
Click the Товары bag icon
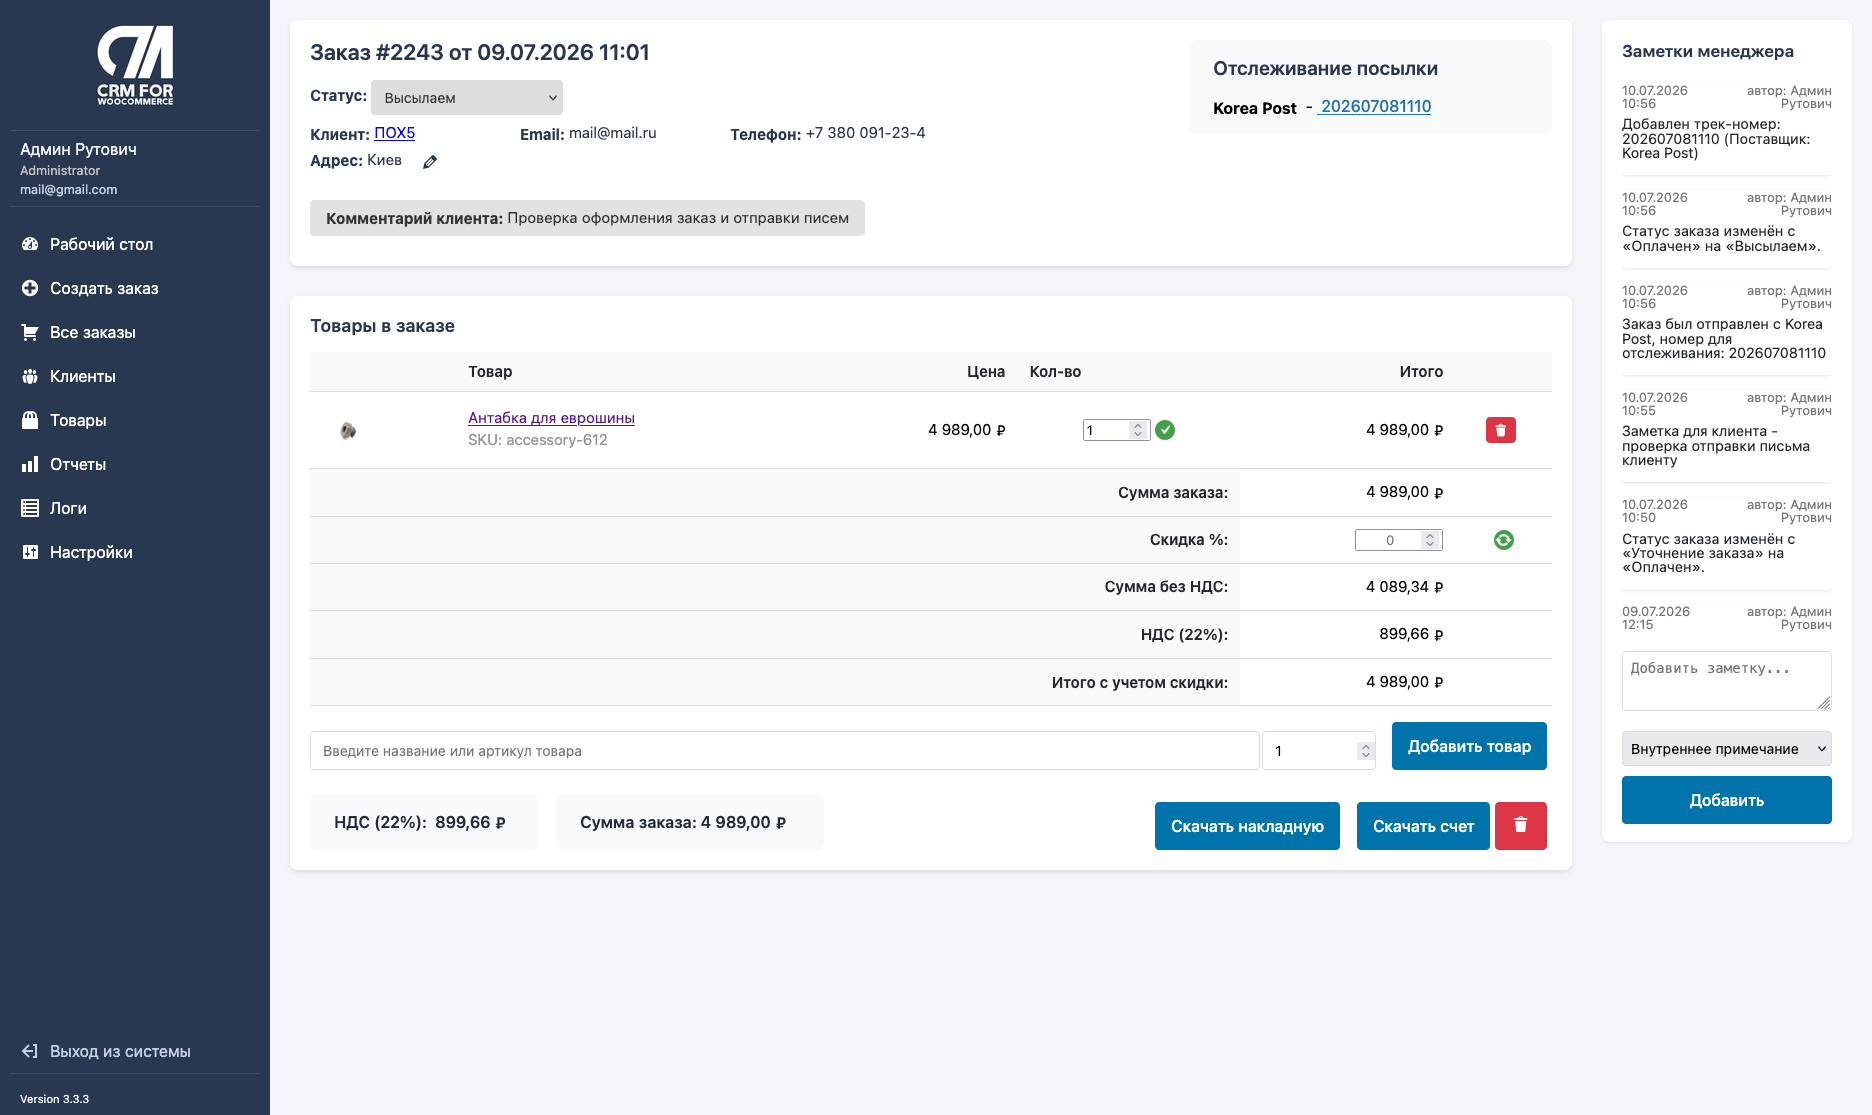(30, 420)
